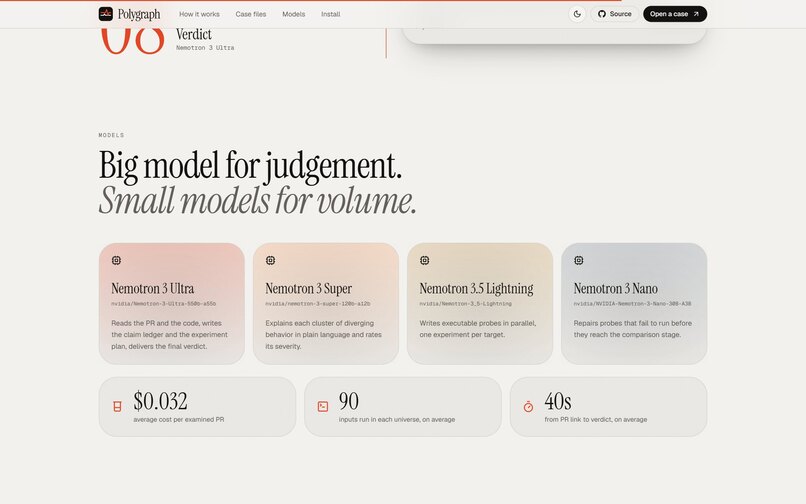Select the Nemotron 3.5 Lightning card title

[477, 288]
